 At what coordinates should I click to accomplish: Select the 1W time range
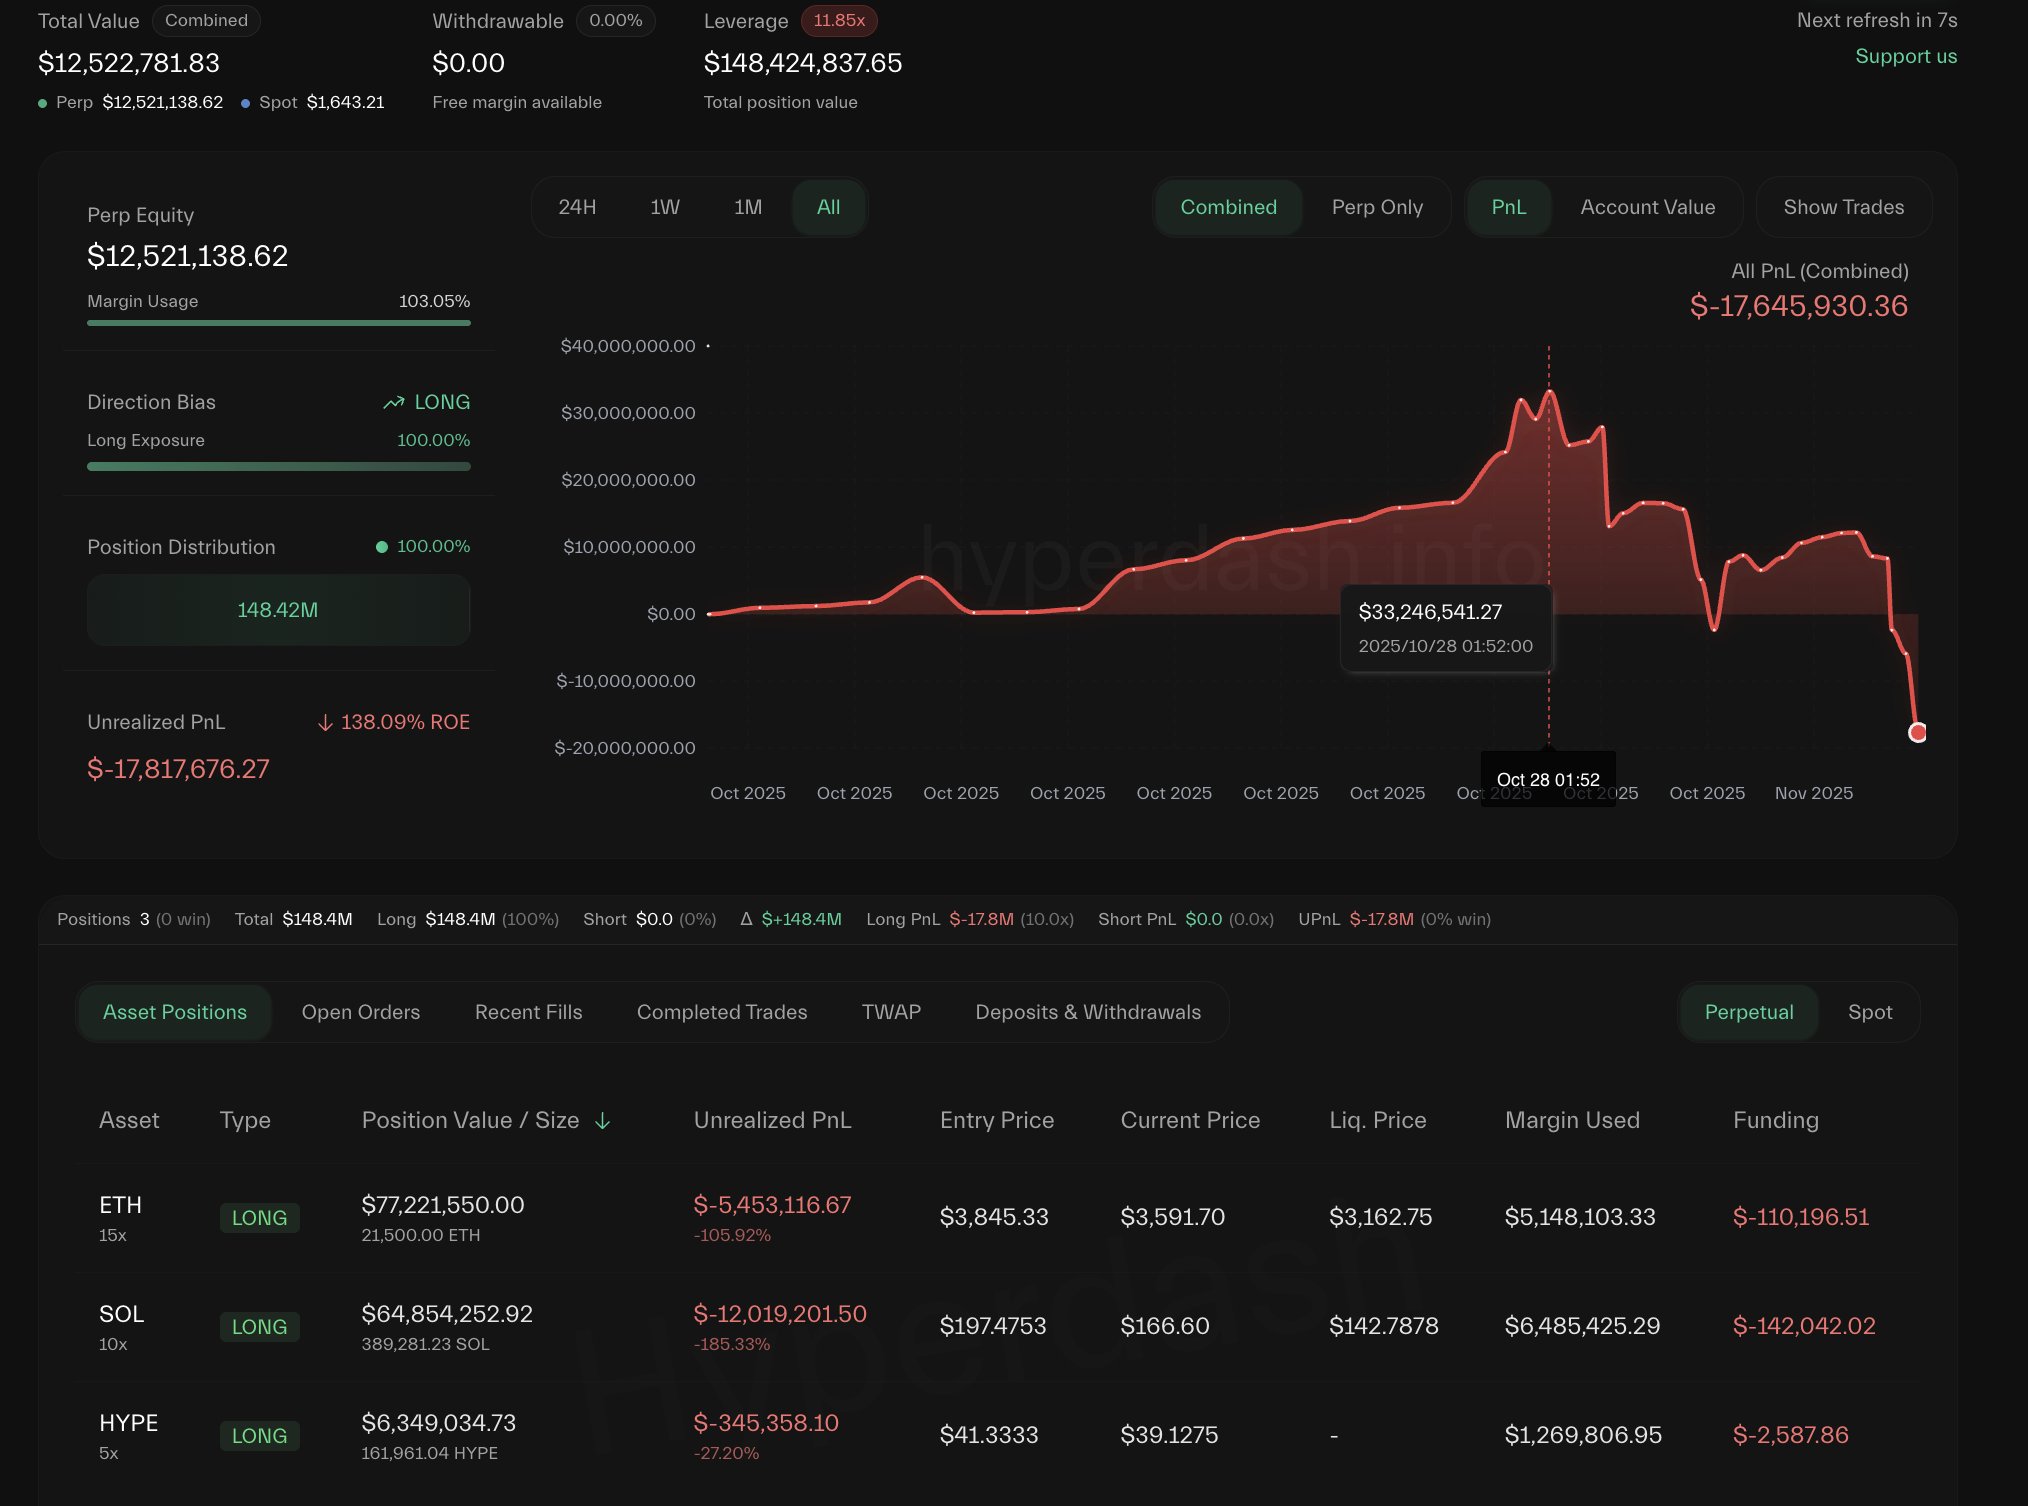[x=664, y=207]
